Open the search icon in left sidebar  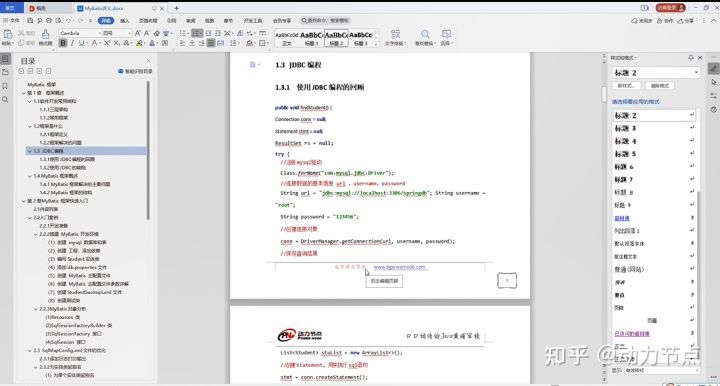(x=5, y=100)
